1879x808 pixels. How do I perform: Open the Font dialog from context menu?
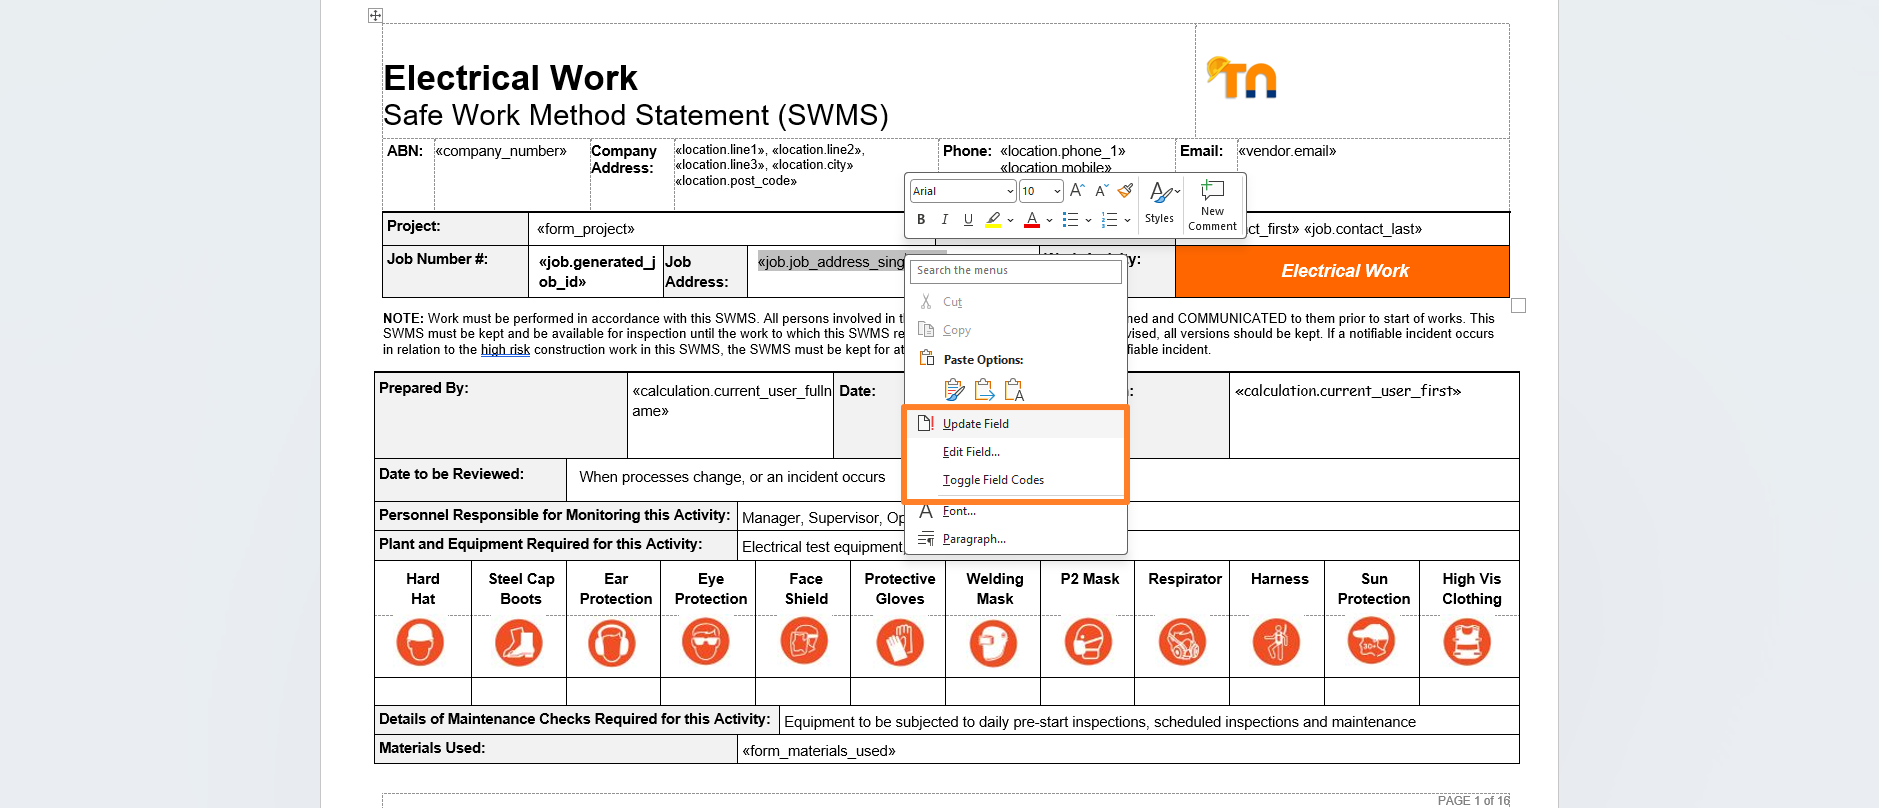[x=1015, y=511]
